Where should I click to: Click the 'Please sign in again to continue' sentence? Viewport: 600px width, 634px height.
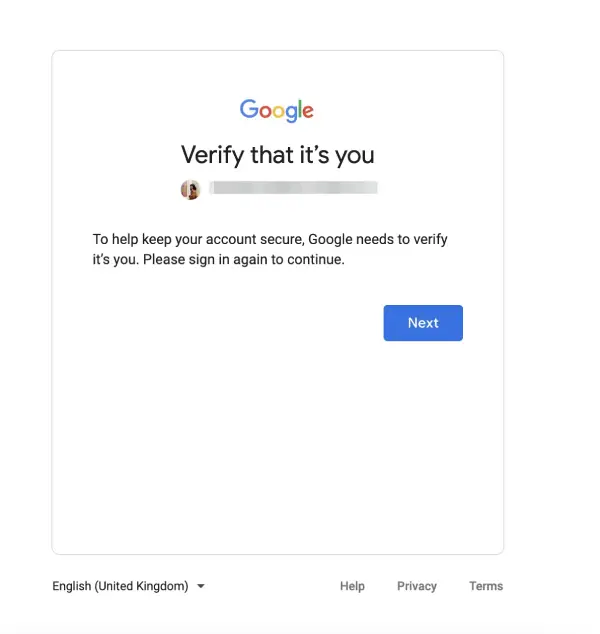243,259
